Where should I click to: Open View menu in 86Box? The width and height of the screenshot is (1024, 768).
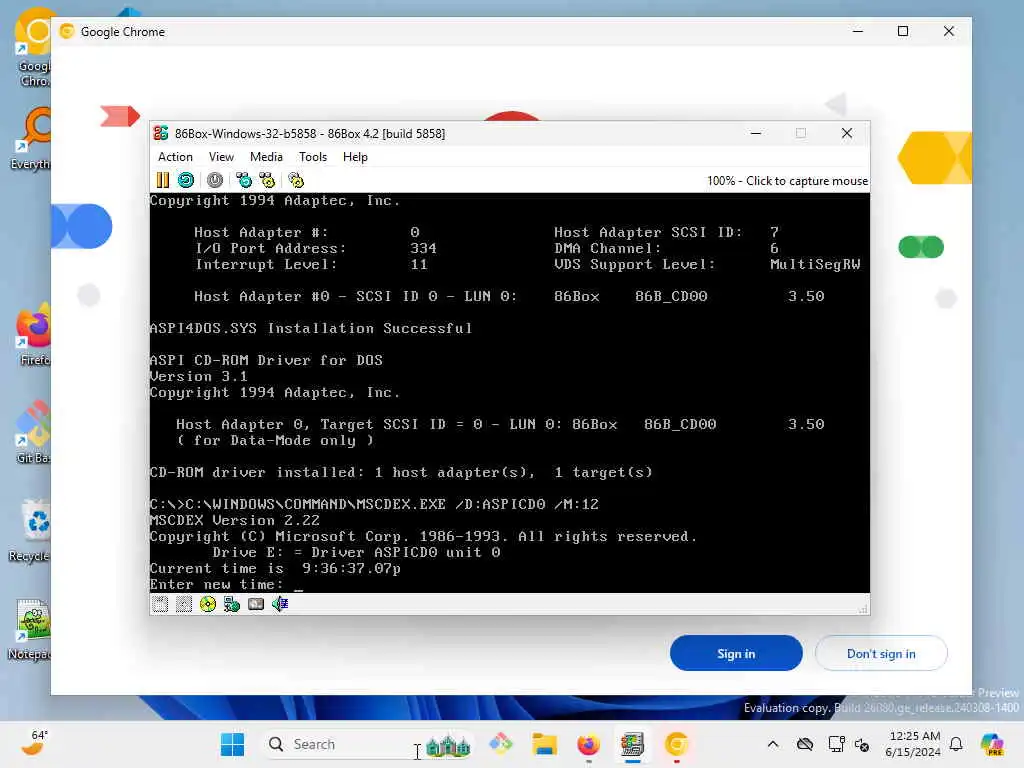pyautogui.click(x=221, y=157)
